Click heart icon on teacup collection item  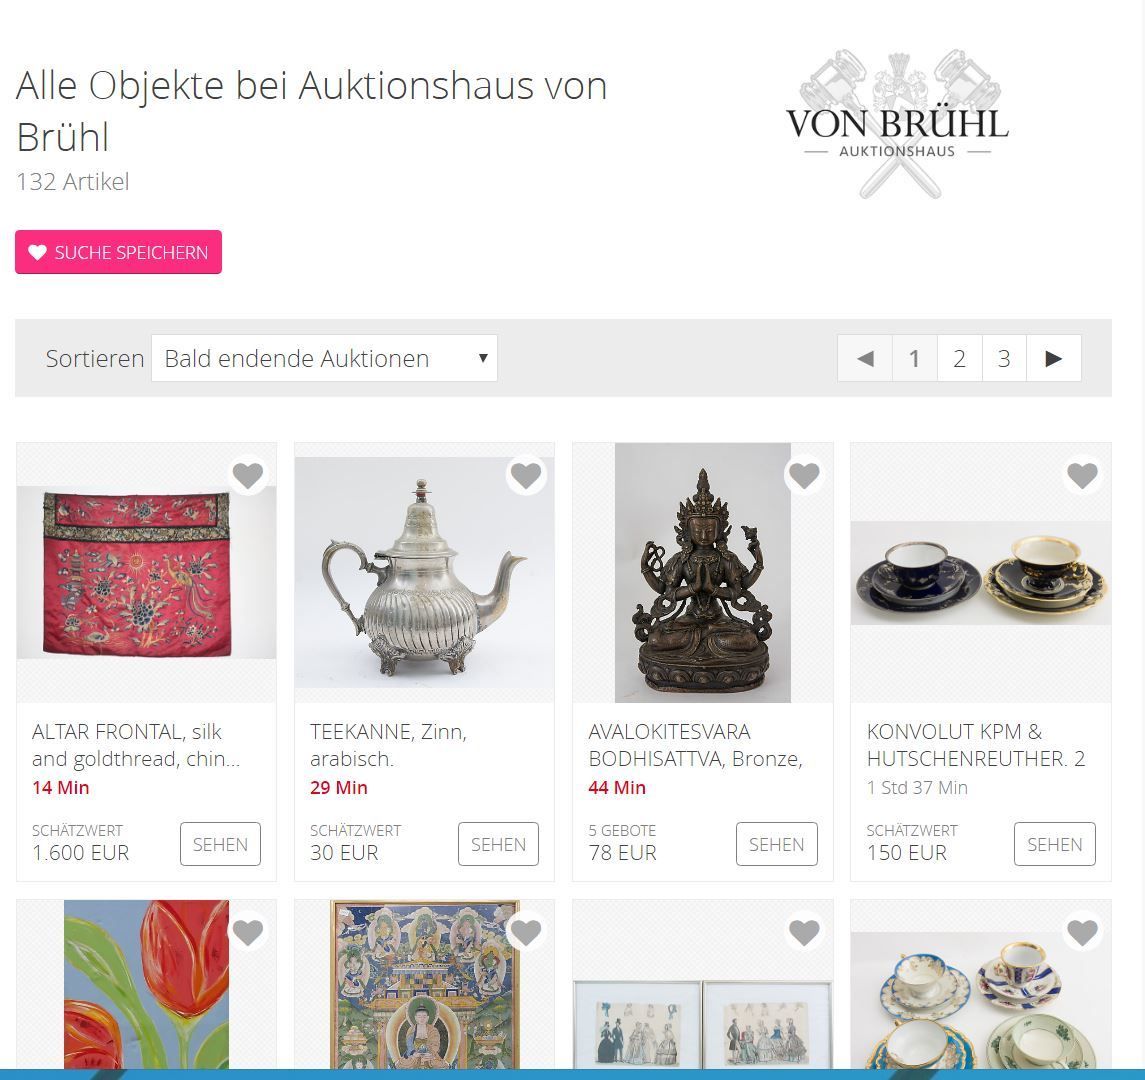pyautogui.click(x=1082, y=932)
